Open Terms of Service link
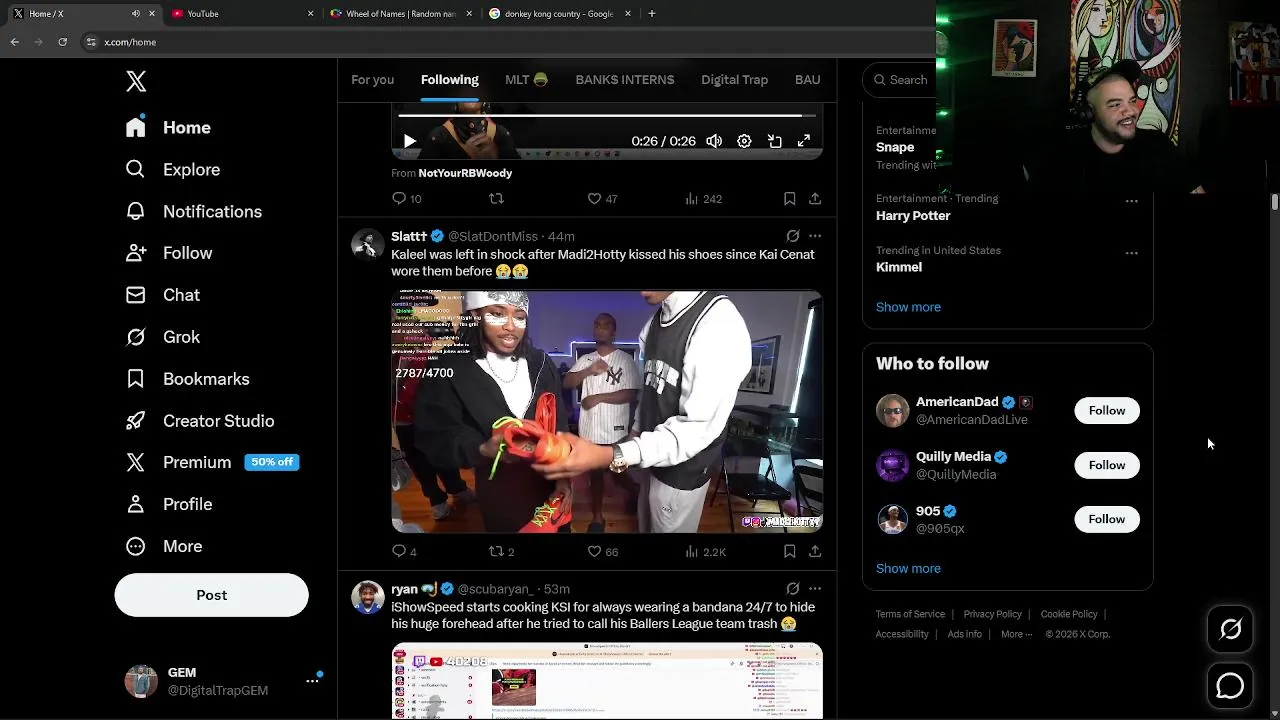 click(910, 614)
